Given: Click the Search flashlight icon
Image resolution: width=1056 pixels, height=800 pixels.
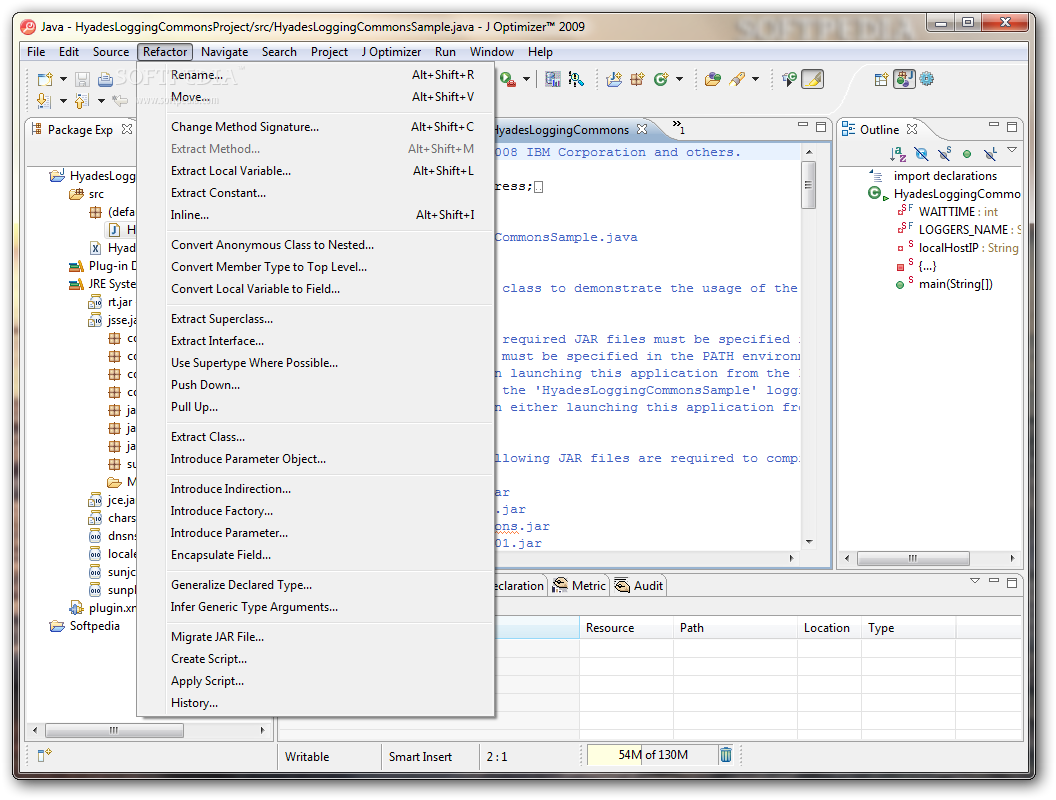Looking at the screenshot, I should (x=737, y=79).
